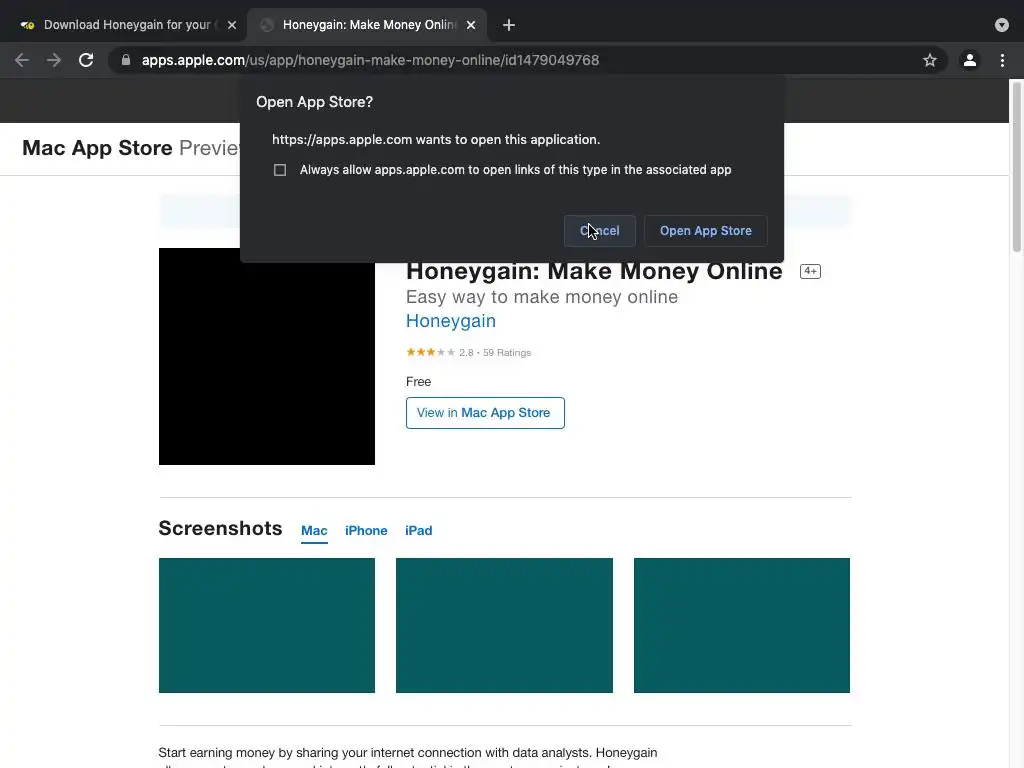Click the forward navigation arrow
This screenshot has width=1024, height=768.
[54, 60]
